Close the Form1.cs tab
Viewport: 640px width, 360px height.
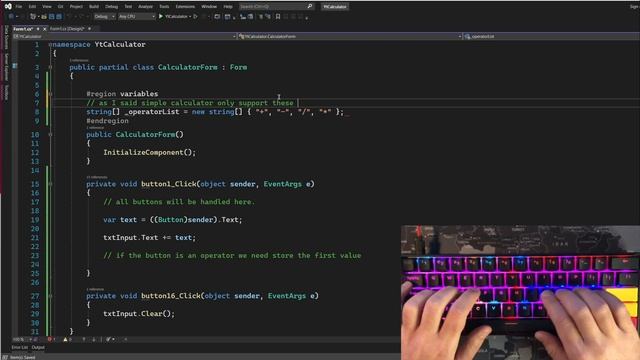pos(44,29)
